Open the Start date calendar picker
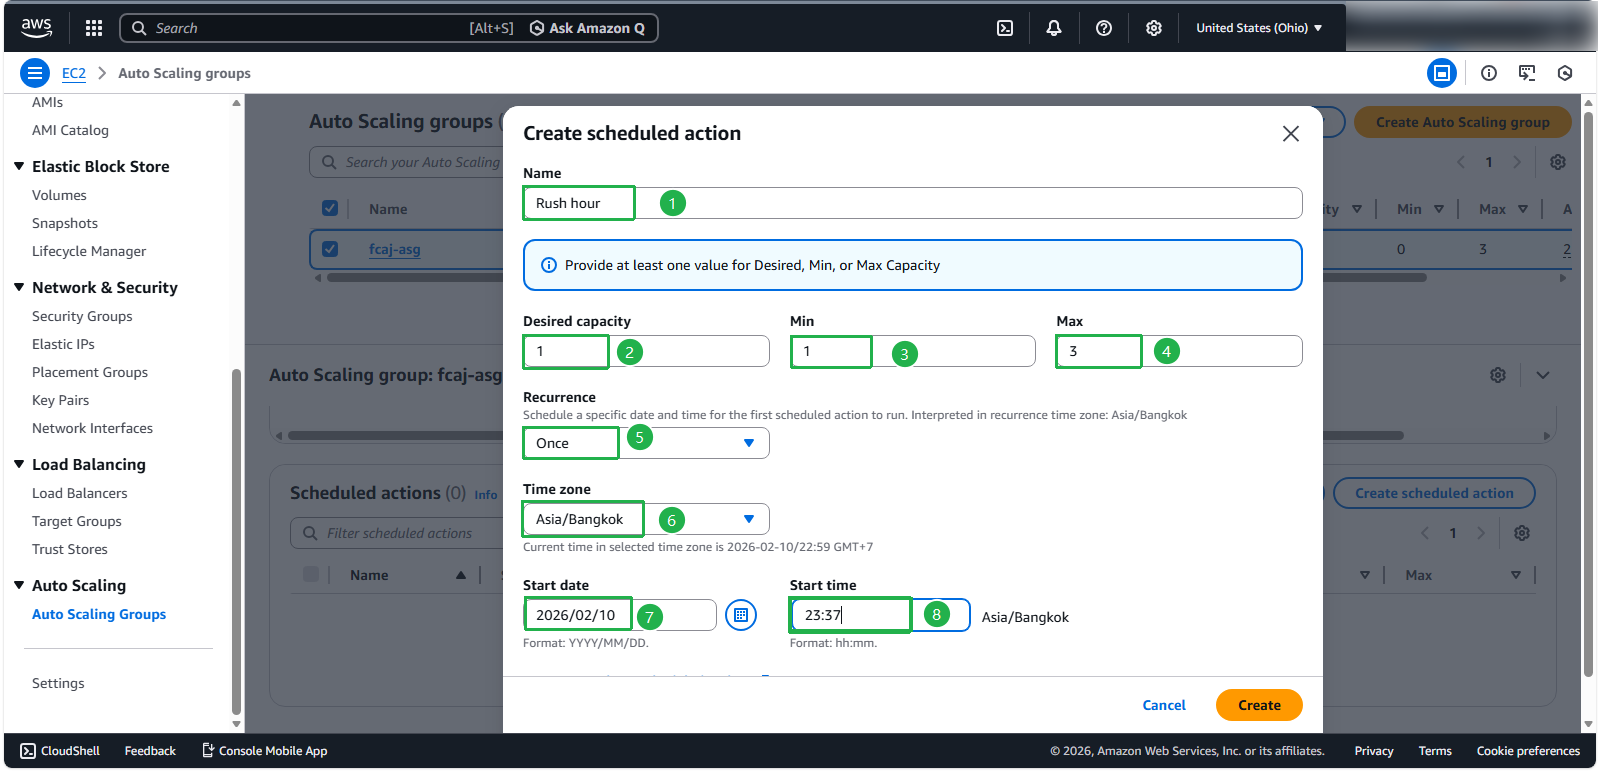Image resolution: width=1600 pixels, height=772 pixels. pyautogui.click(x=741, y=615)
